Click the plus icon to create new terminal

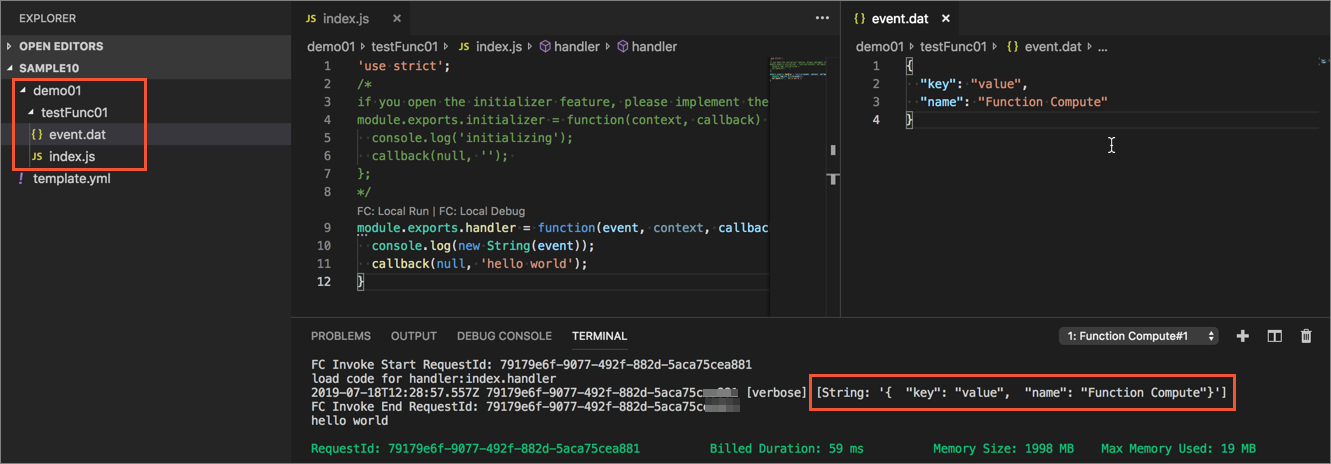pos(1243,336)
